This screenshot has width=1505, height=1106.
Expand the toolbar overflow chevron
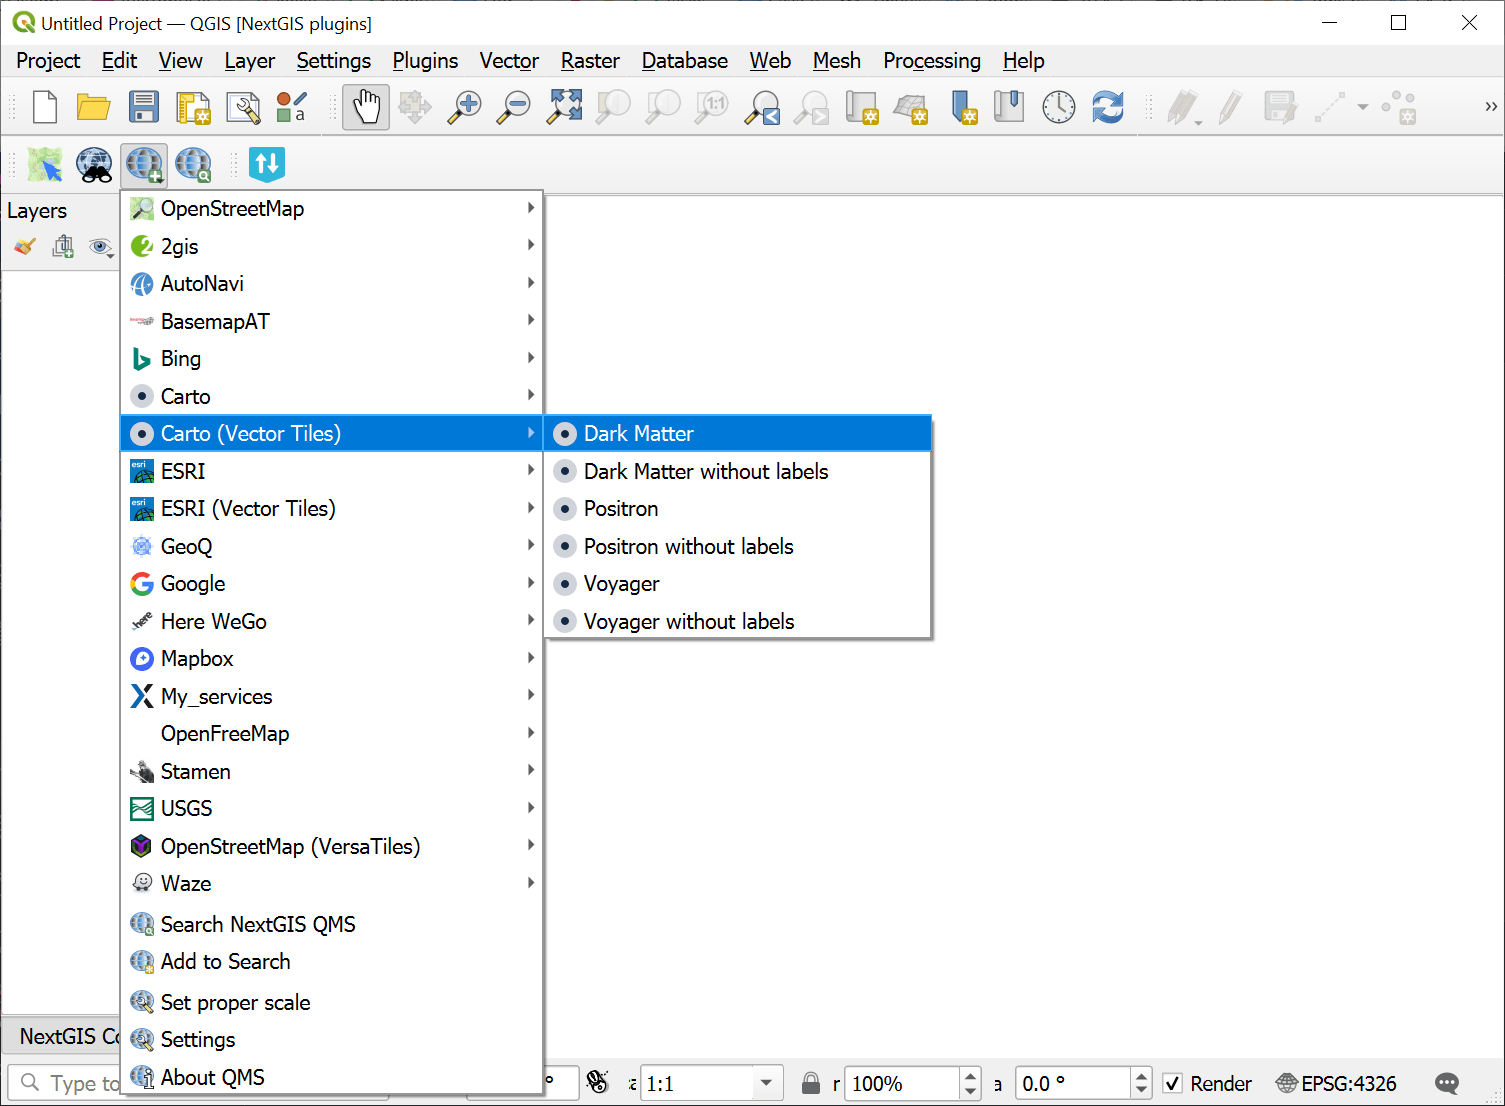click(x=1490, y=107)
